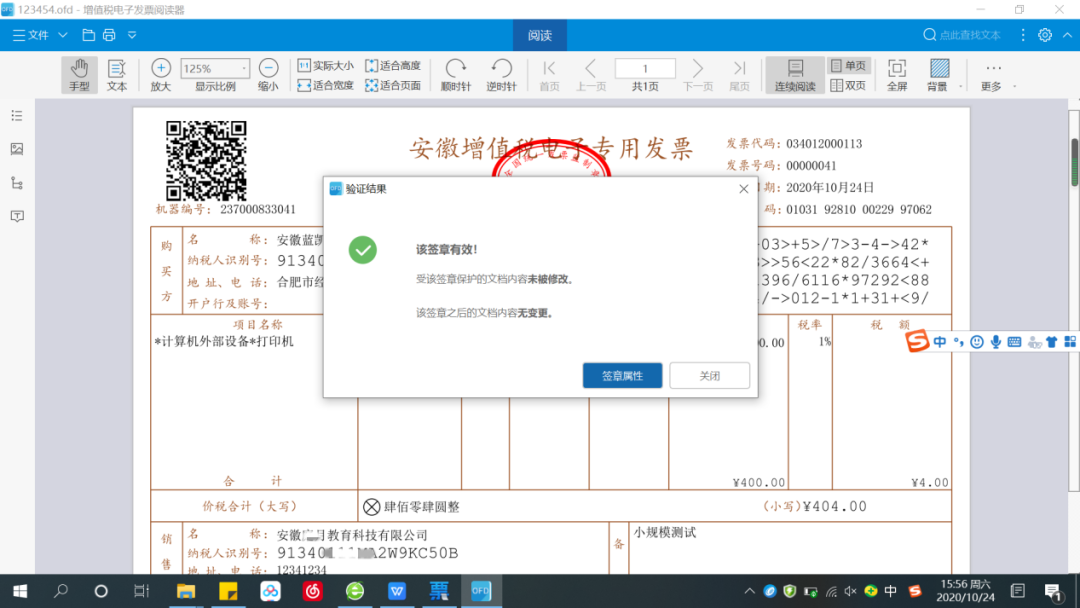Viewport: 1080px width, 608px height.
Task: Go to first page (首页)
Action: coord(549,74)
